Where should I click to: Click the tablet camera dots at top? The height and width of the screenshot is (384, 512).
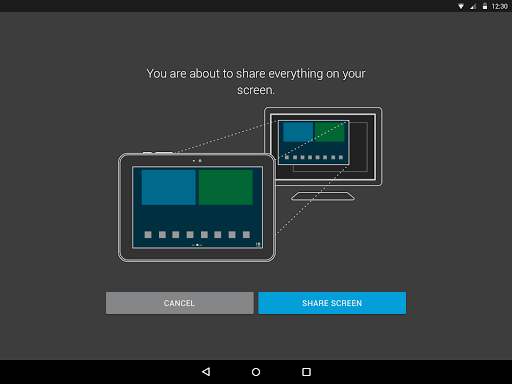pyautogui.click(x=197, y=161)
